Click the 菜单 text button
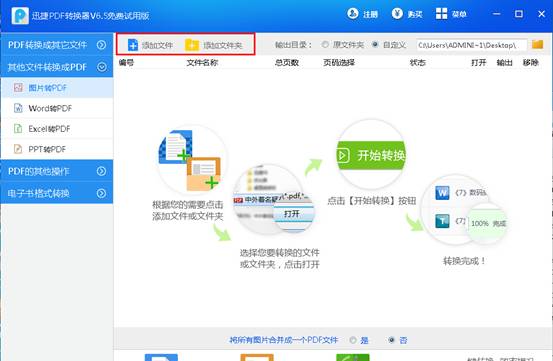Image resolution: width=553 pixels, height=361 pixels. [x=459, y=14]
